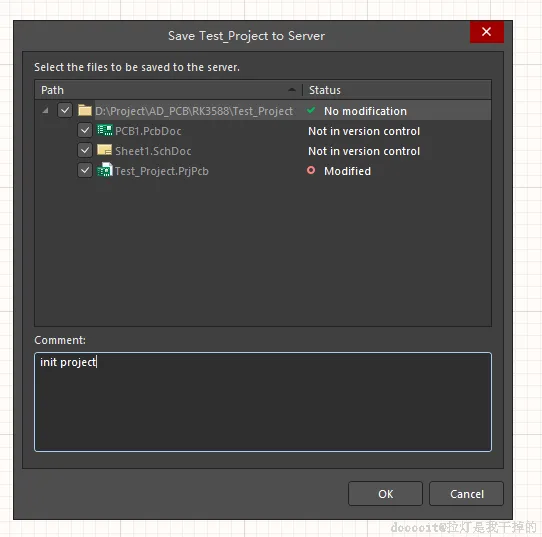Close the Save to Server dialog
542x537 pixels.
[x=486, y=32]
